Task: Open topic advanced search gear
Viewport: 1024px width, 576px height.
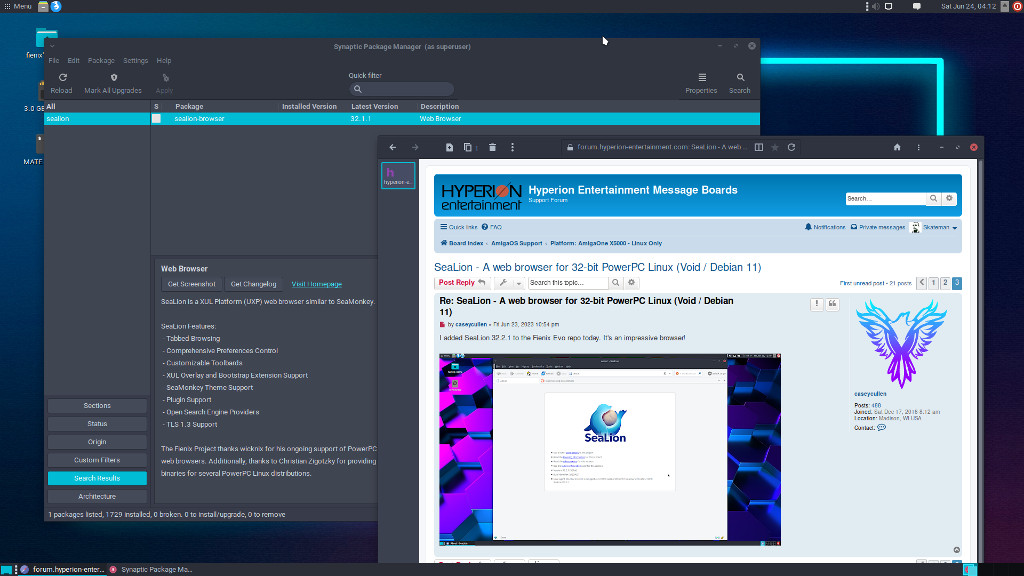Action: click(x=632, y=283)
